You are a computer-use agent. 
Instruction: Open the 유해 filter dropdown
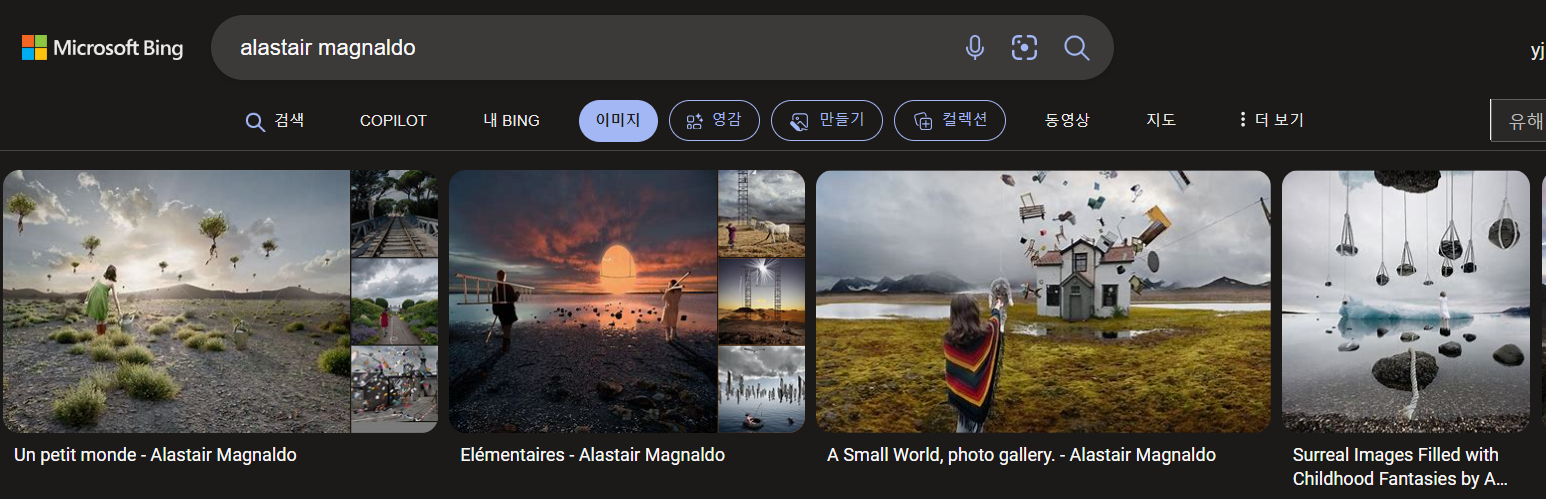click(1518, 121)
